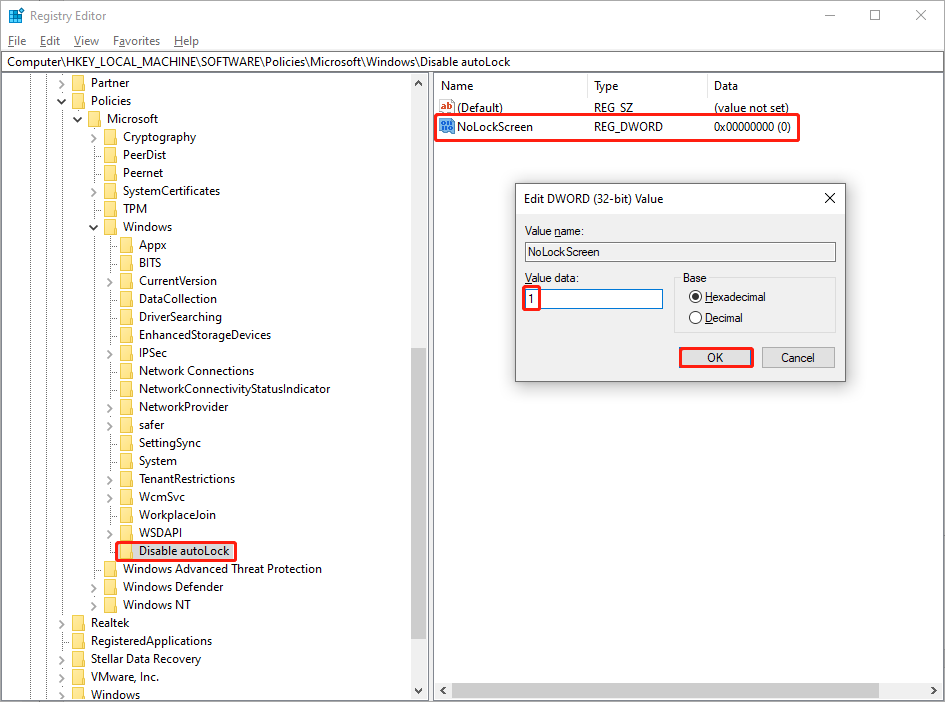This screenshot has width=945, height=702.
Task: Select the Policies folder icon
Action: click(78, 101)
